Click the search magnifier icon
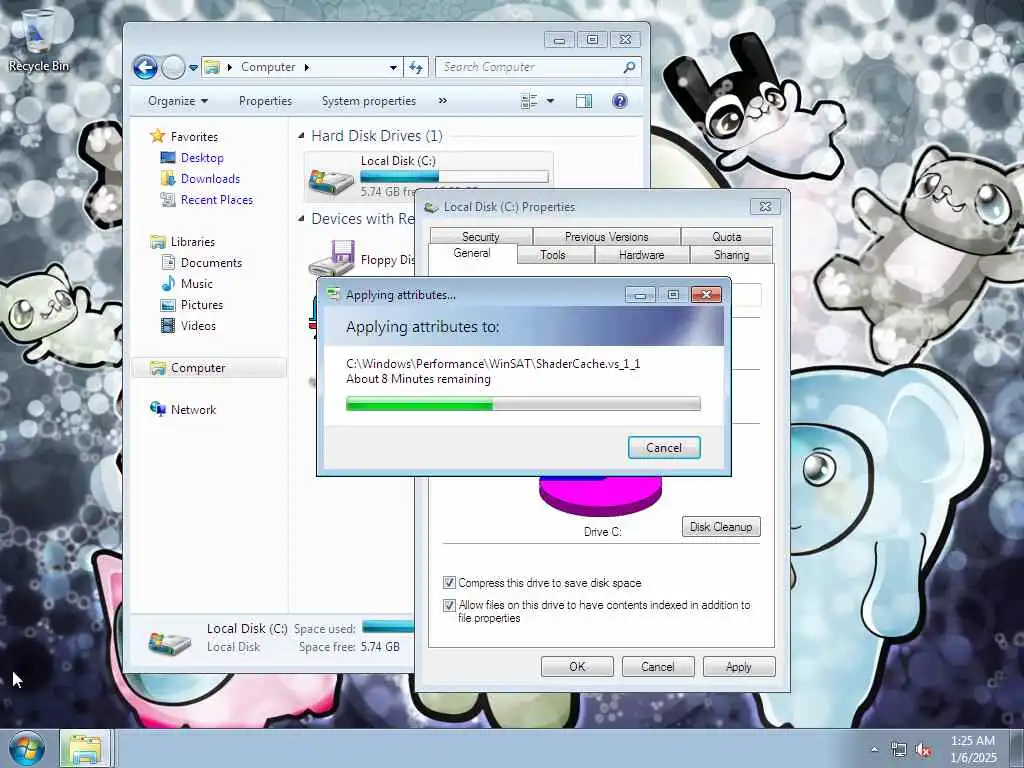1024x768 pixels. (x=629, y=67)
